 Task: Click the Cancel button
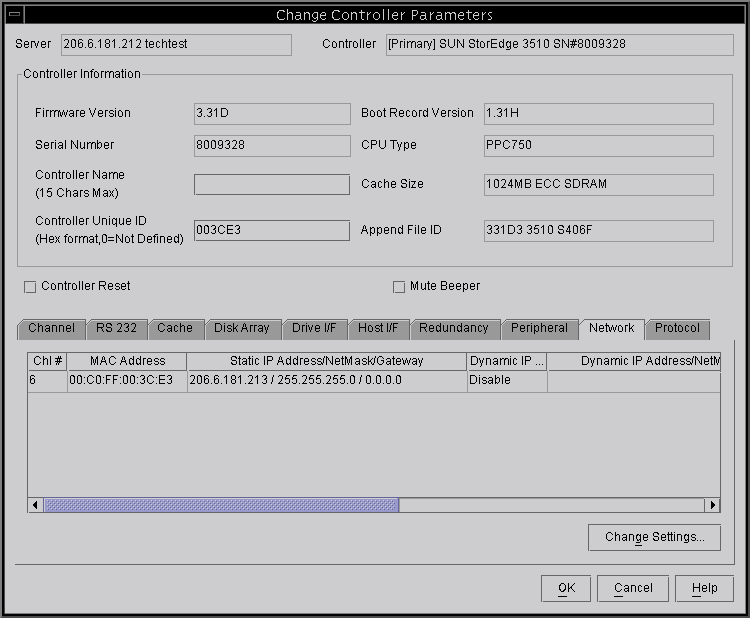633,588
